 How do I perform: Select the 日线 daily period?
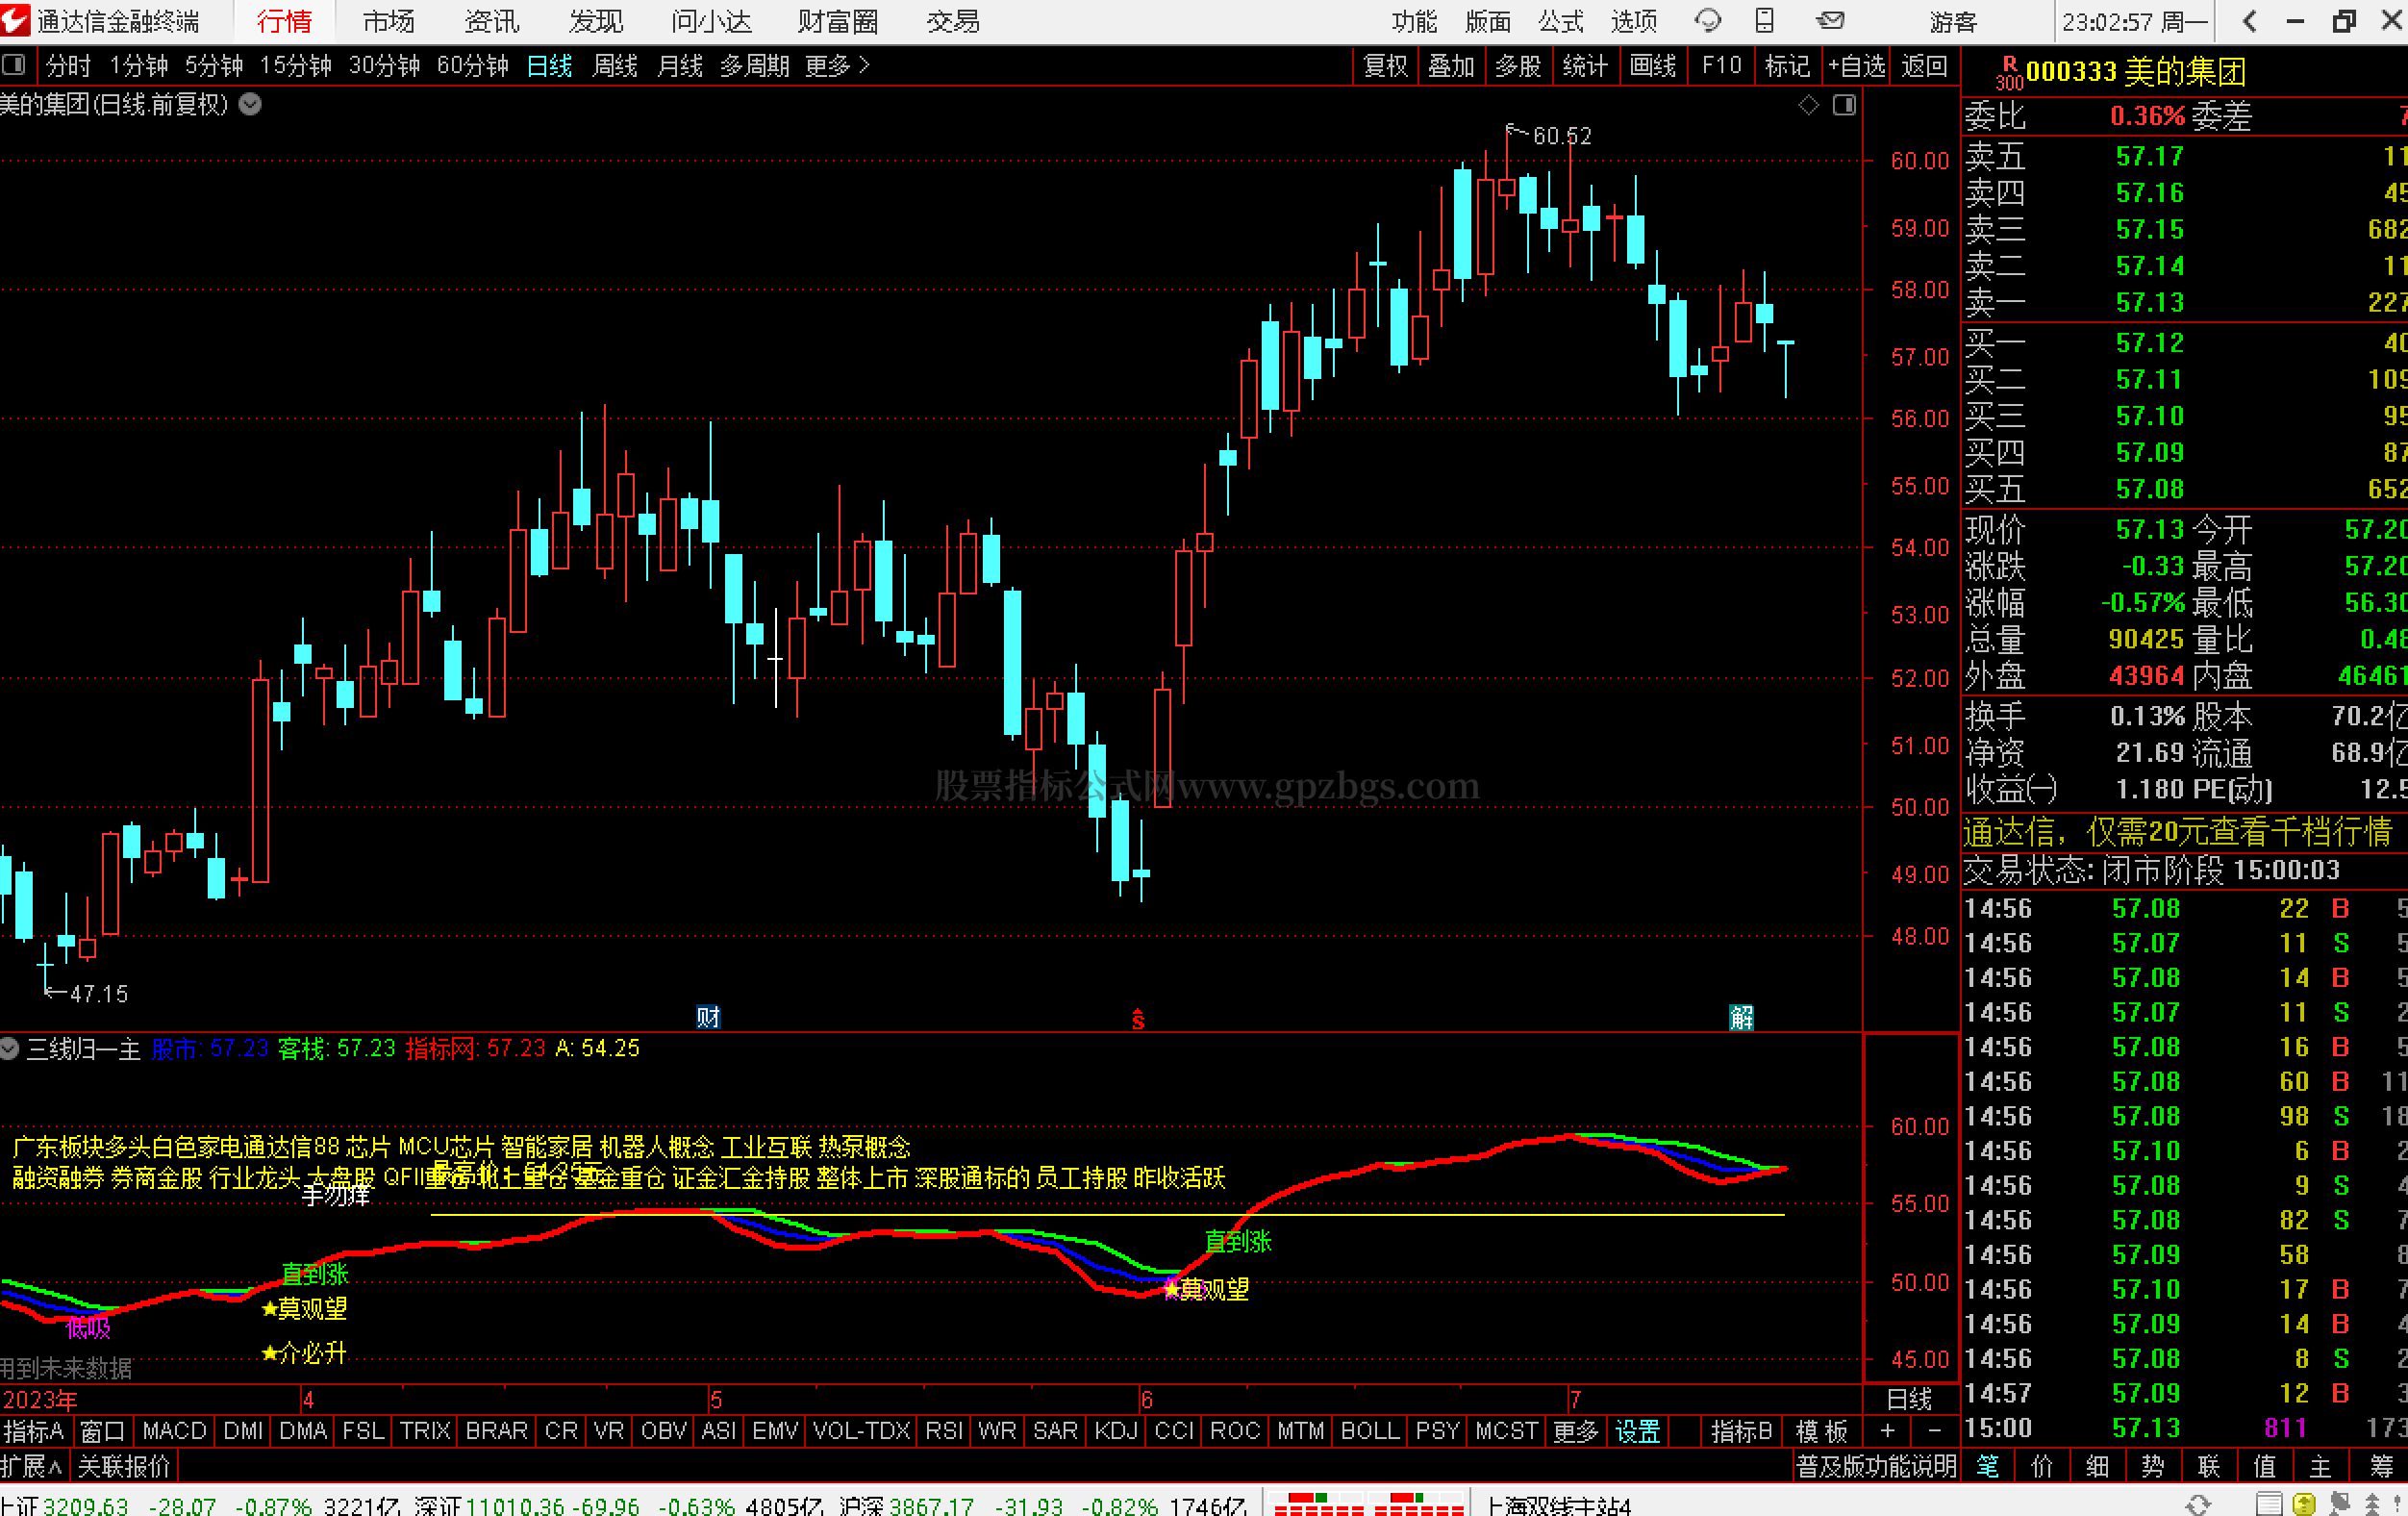coord(549,65)
